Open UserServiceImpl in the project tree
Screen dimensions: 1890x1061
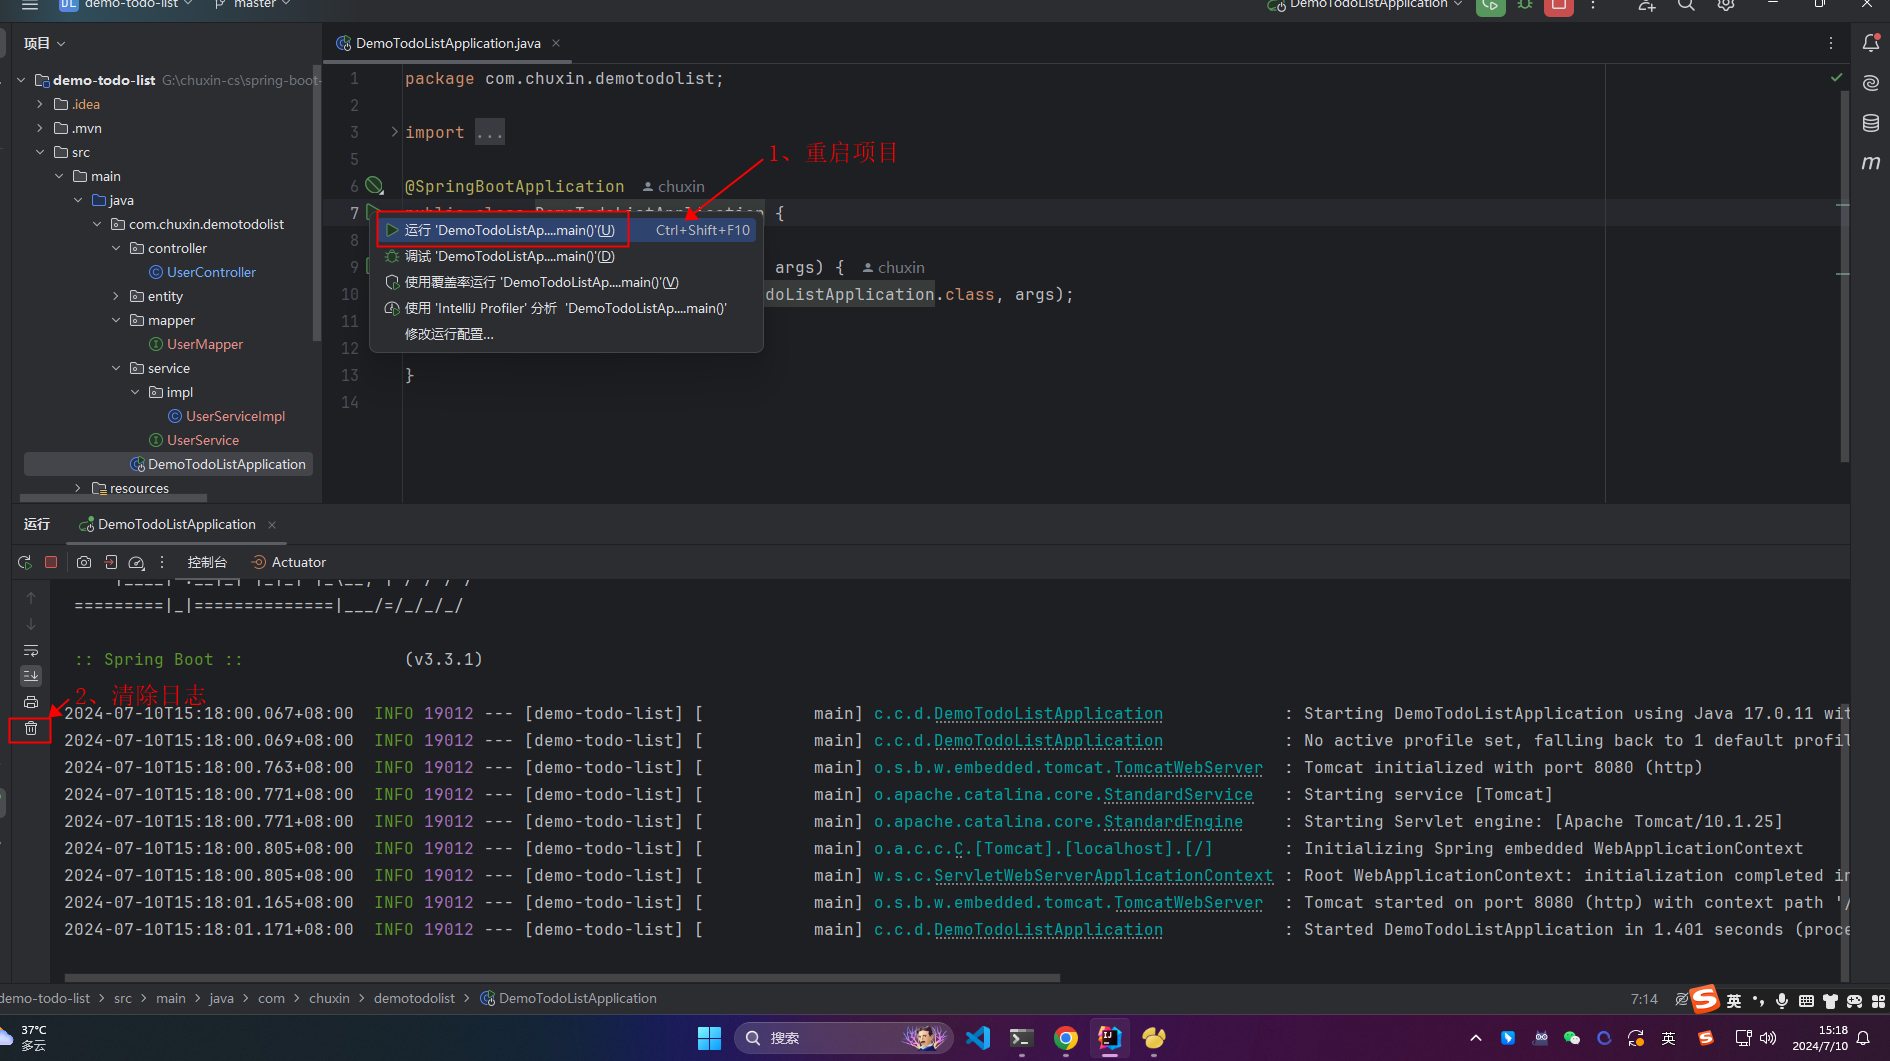(235, 416)
